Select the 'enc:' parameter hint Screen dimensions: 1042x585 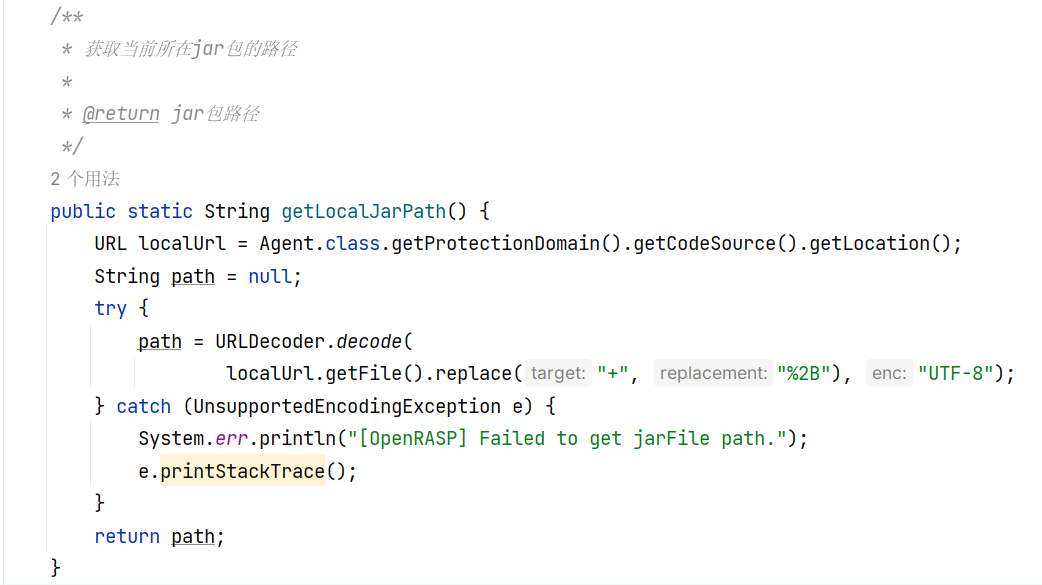[889, 374]
